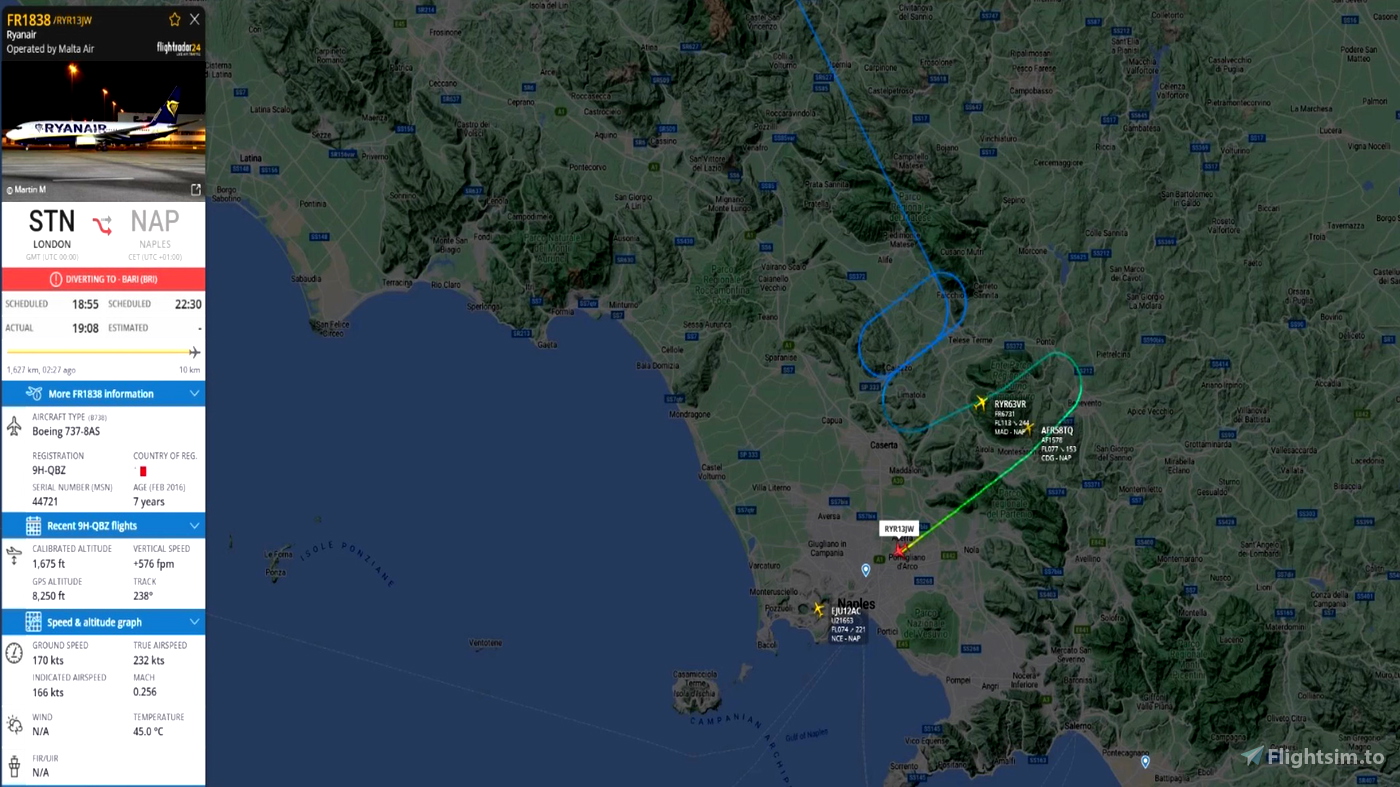Click the Diverting to Bari alert banner
The width and height of the screenshot is (1400, 787).
coord(103,279)
